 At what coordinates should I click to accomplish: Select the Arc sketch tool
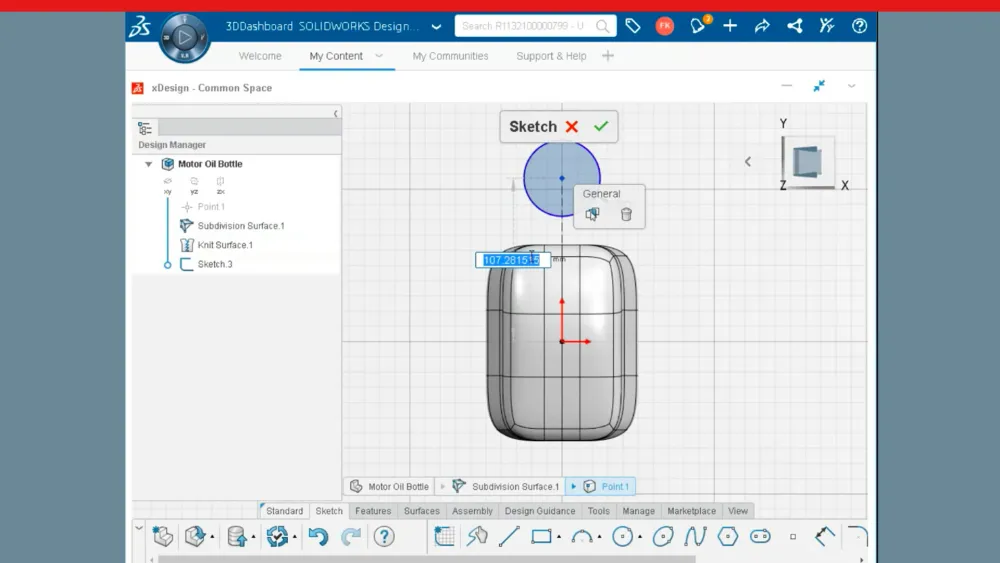coord(582,536)
